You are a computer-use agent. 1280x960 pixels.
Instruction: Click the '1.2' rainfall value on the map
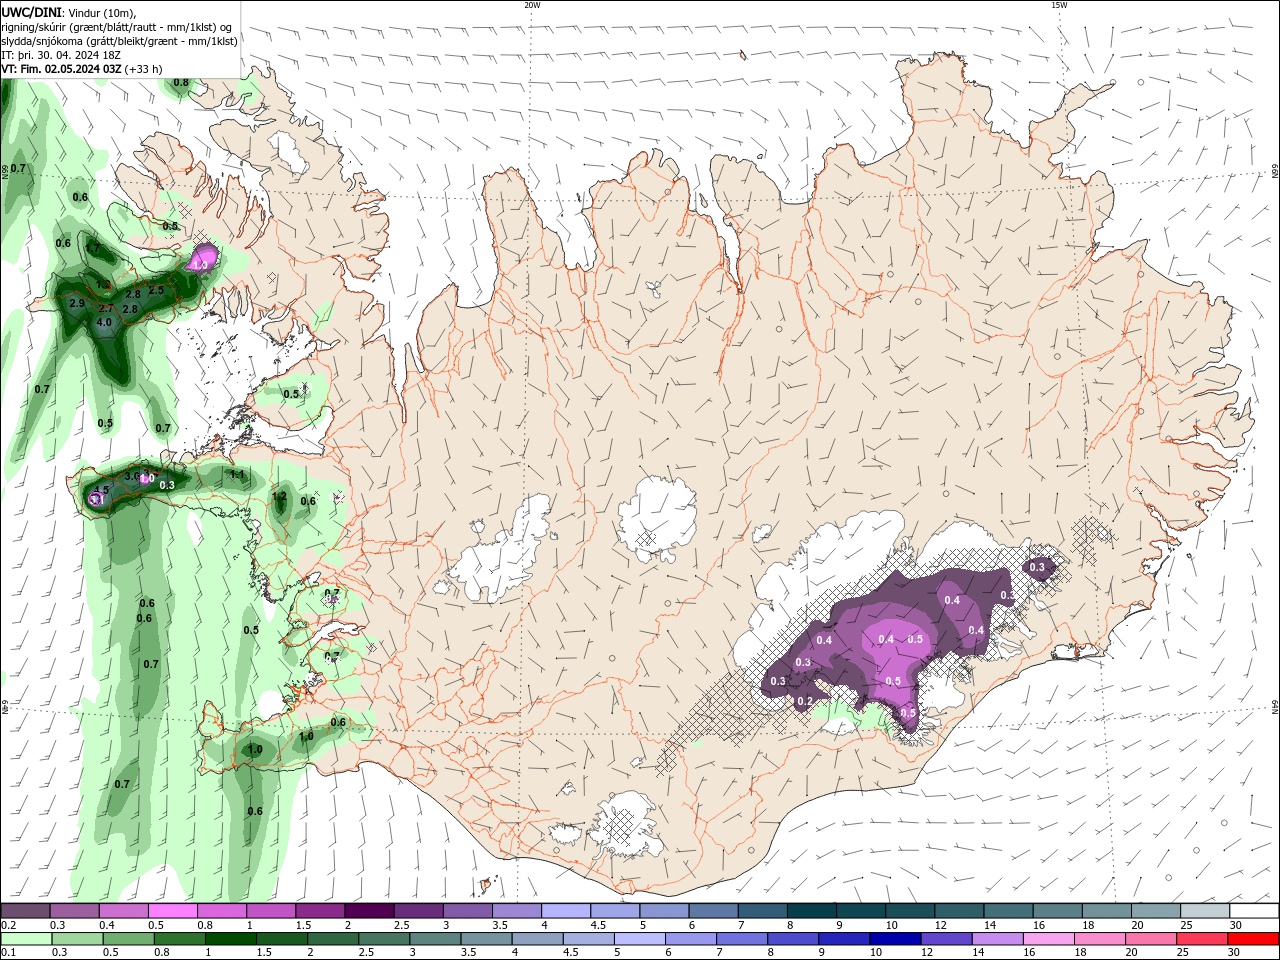tap(280, 496)
